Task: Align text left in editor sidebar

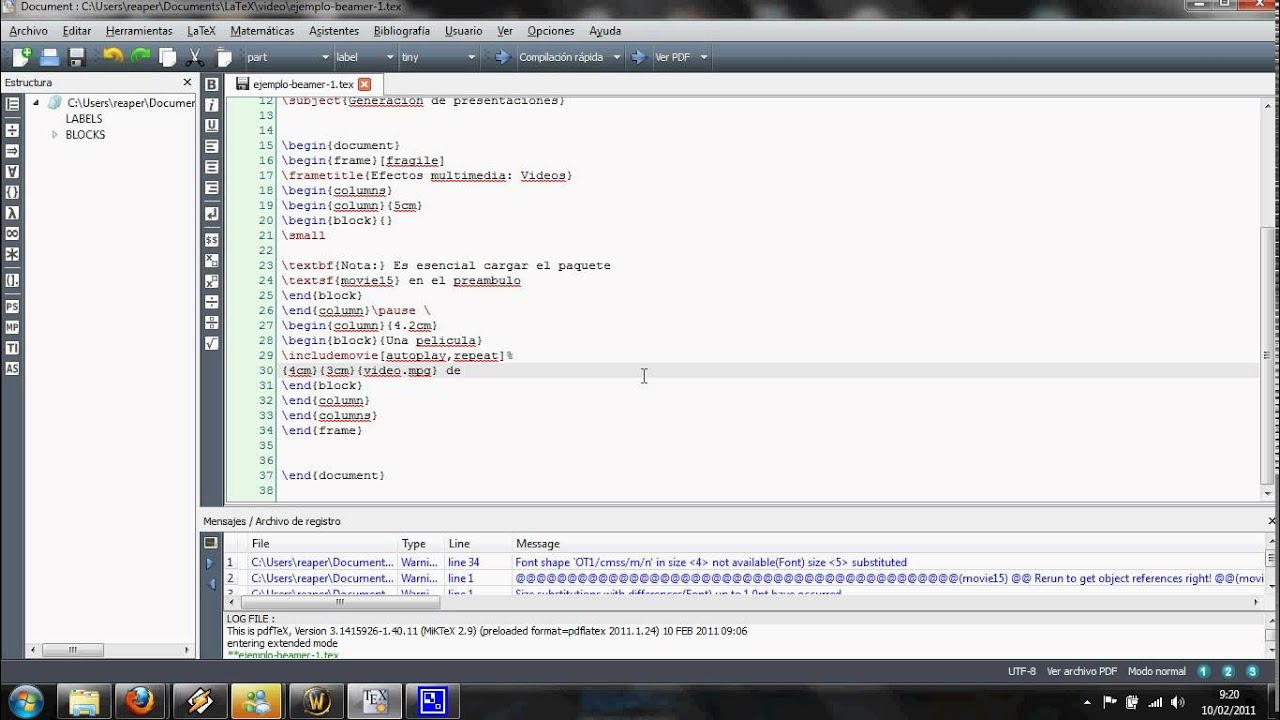Action: [212, 146]
